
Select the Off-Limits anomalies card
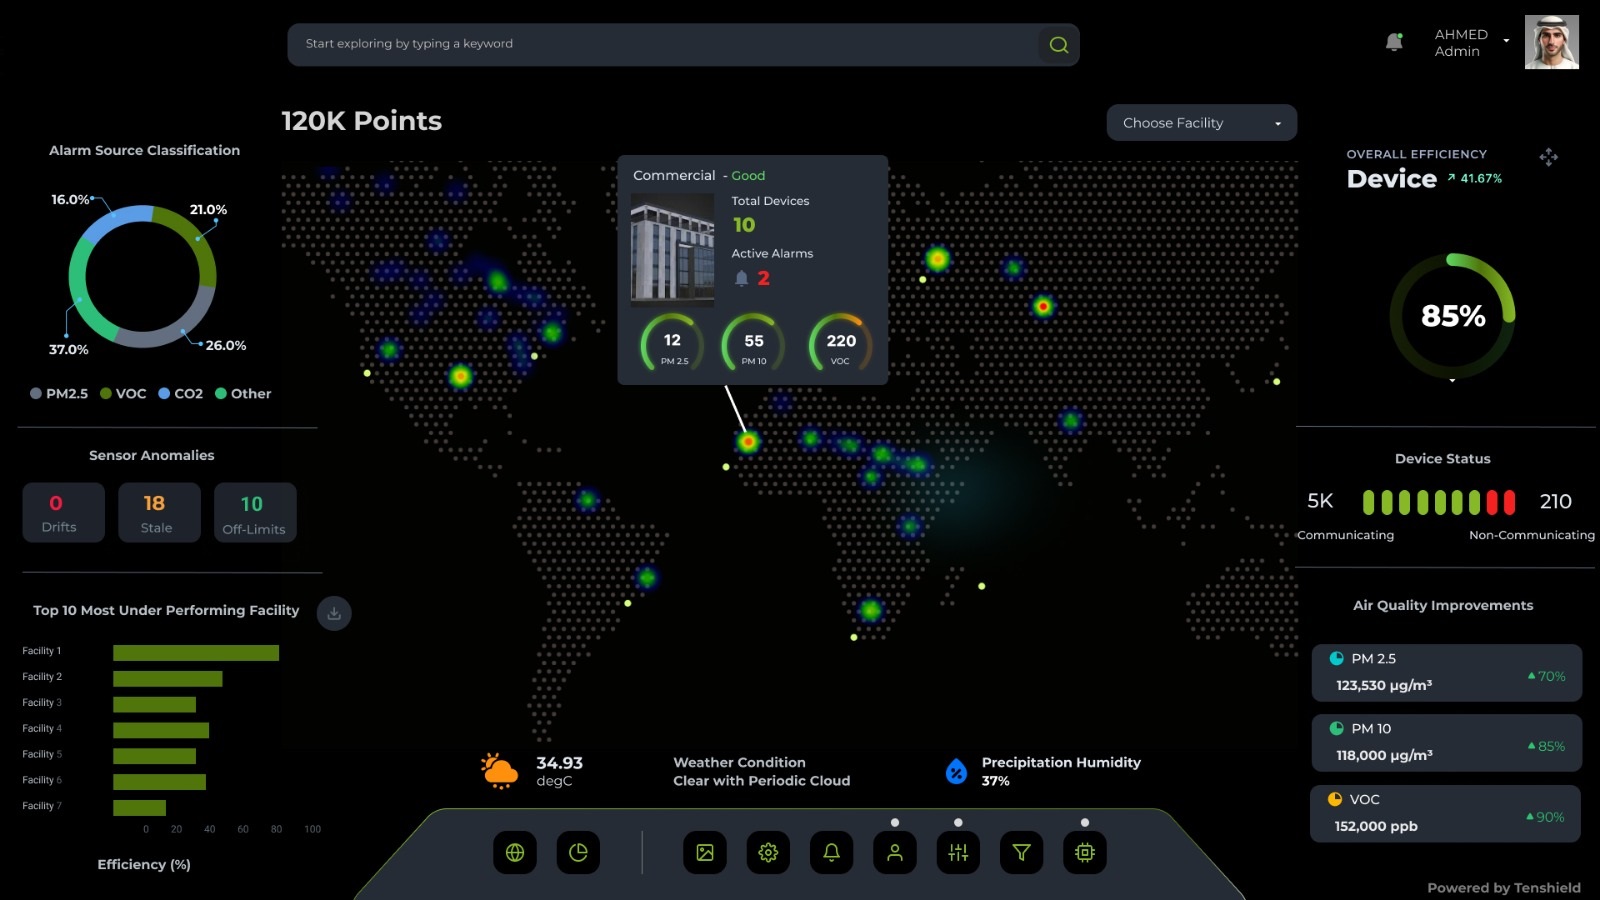(x=255, y=513)
